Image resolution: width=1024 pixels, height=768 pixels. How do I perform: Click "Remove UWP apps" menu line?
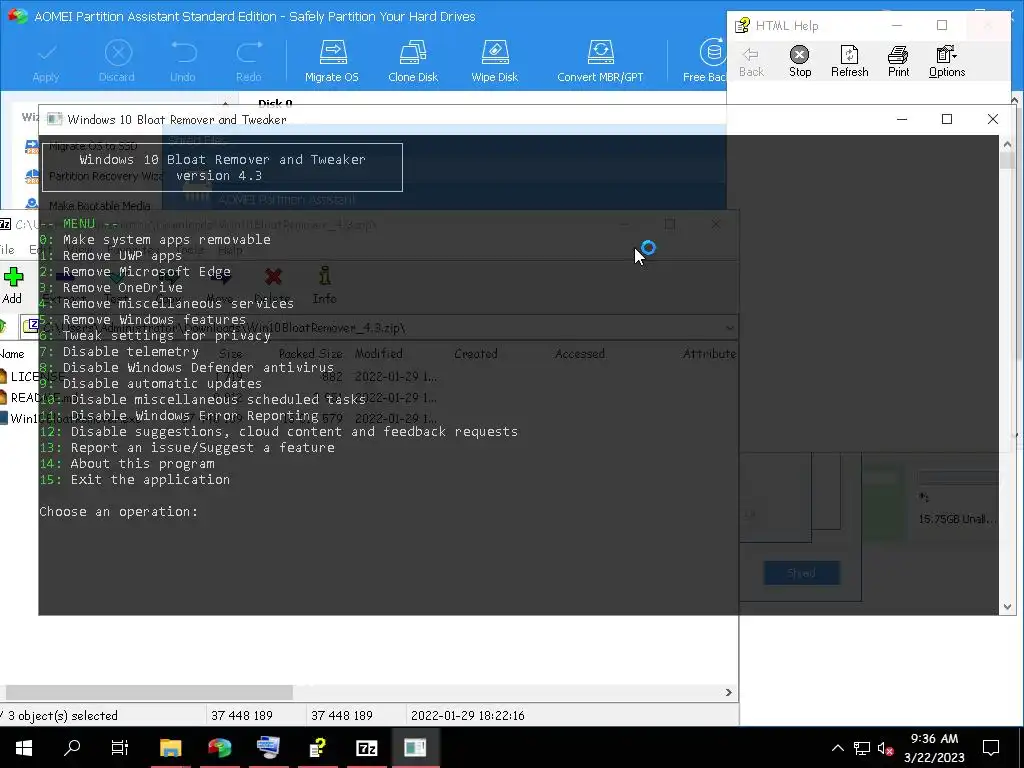122,255
